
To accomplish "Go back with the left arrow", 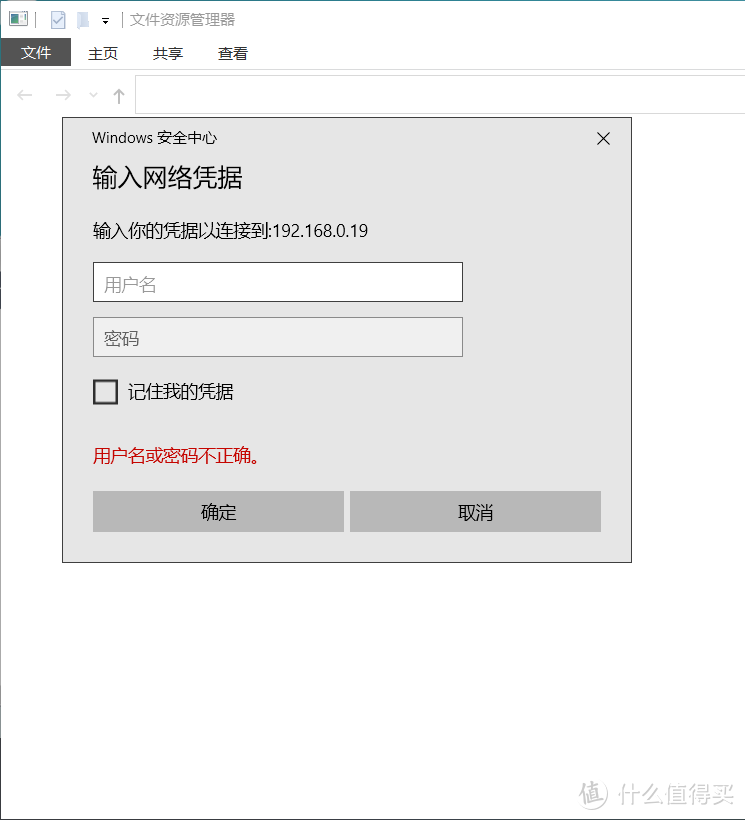I will [x=25, y=95].
